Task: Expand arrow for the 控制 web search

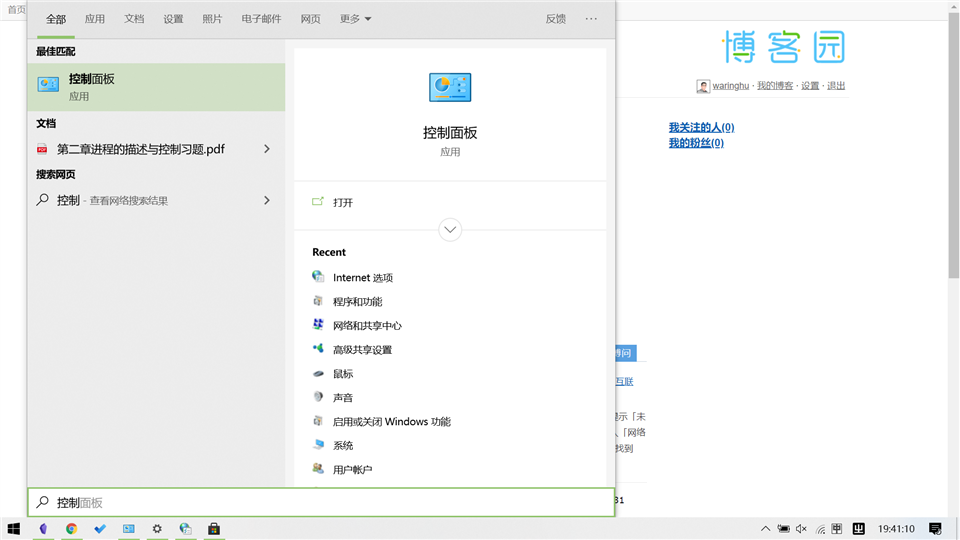Action: [267, 200]
